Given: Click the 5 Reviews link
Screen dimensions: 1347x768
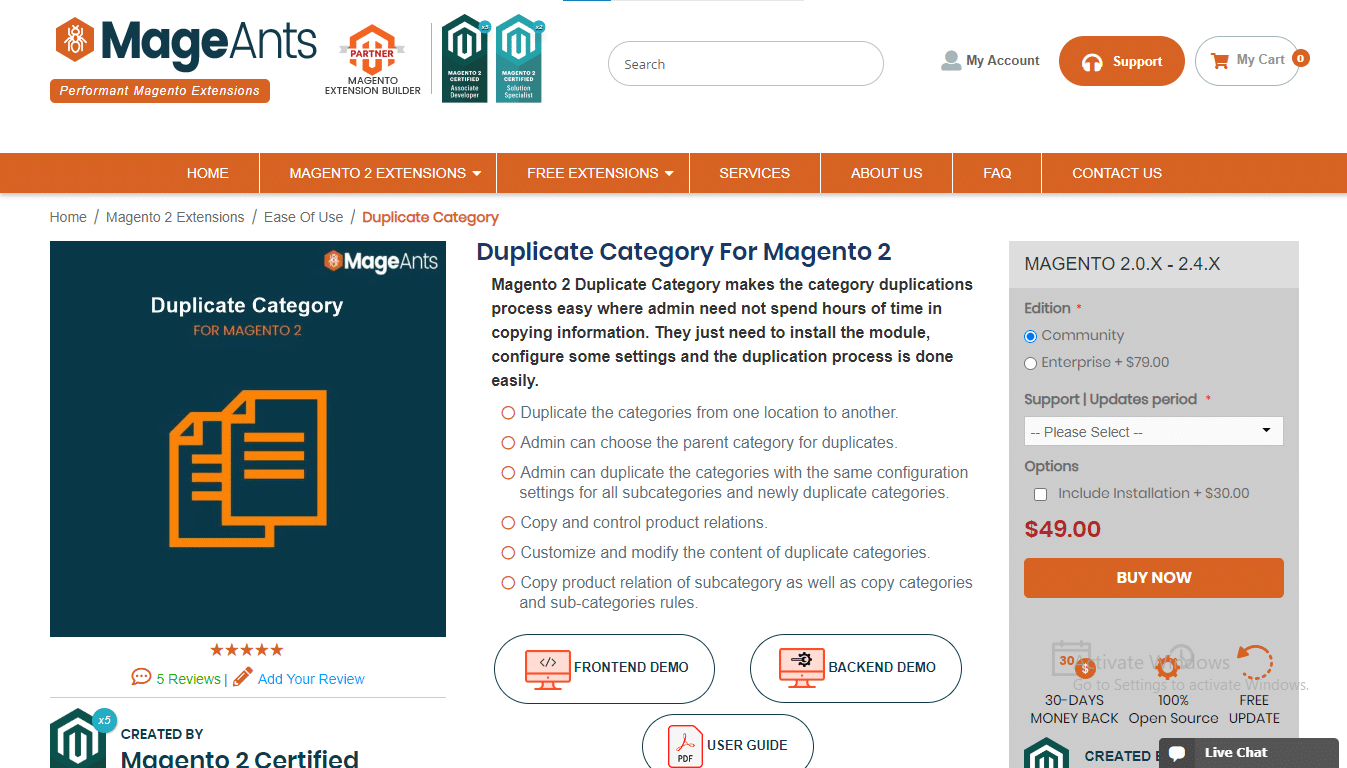Looking at the screenshot, I should (188, 679).
